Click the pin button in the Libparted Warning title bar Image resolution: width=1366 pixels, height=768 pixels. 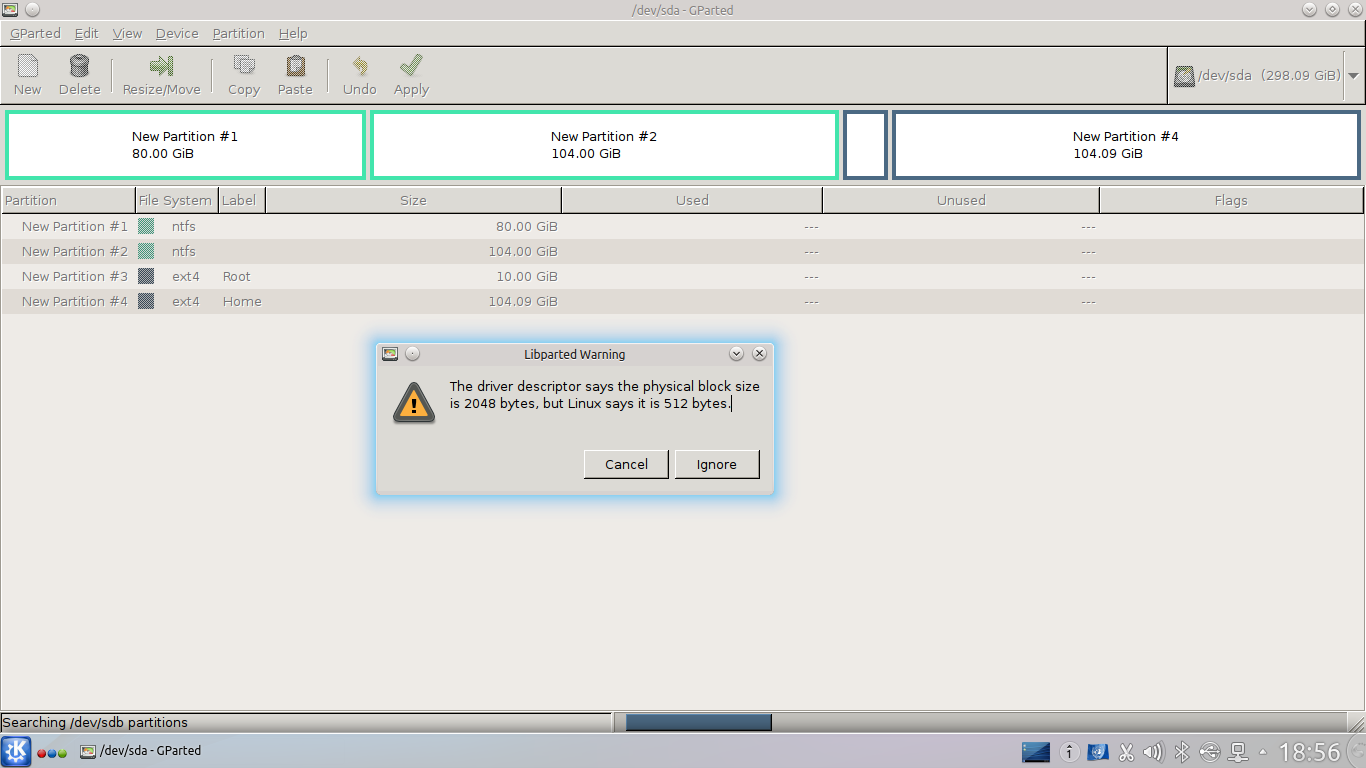[x=413, y=354]
